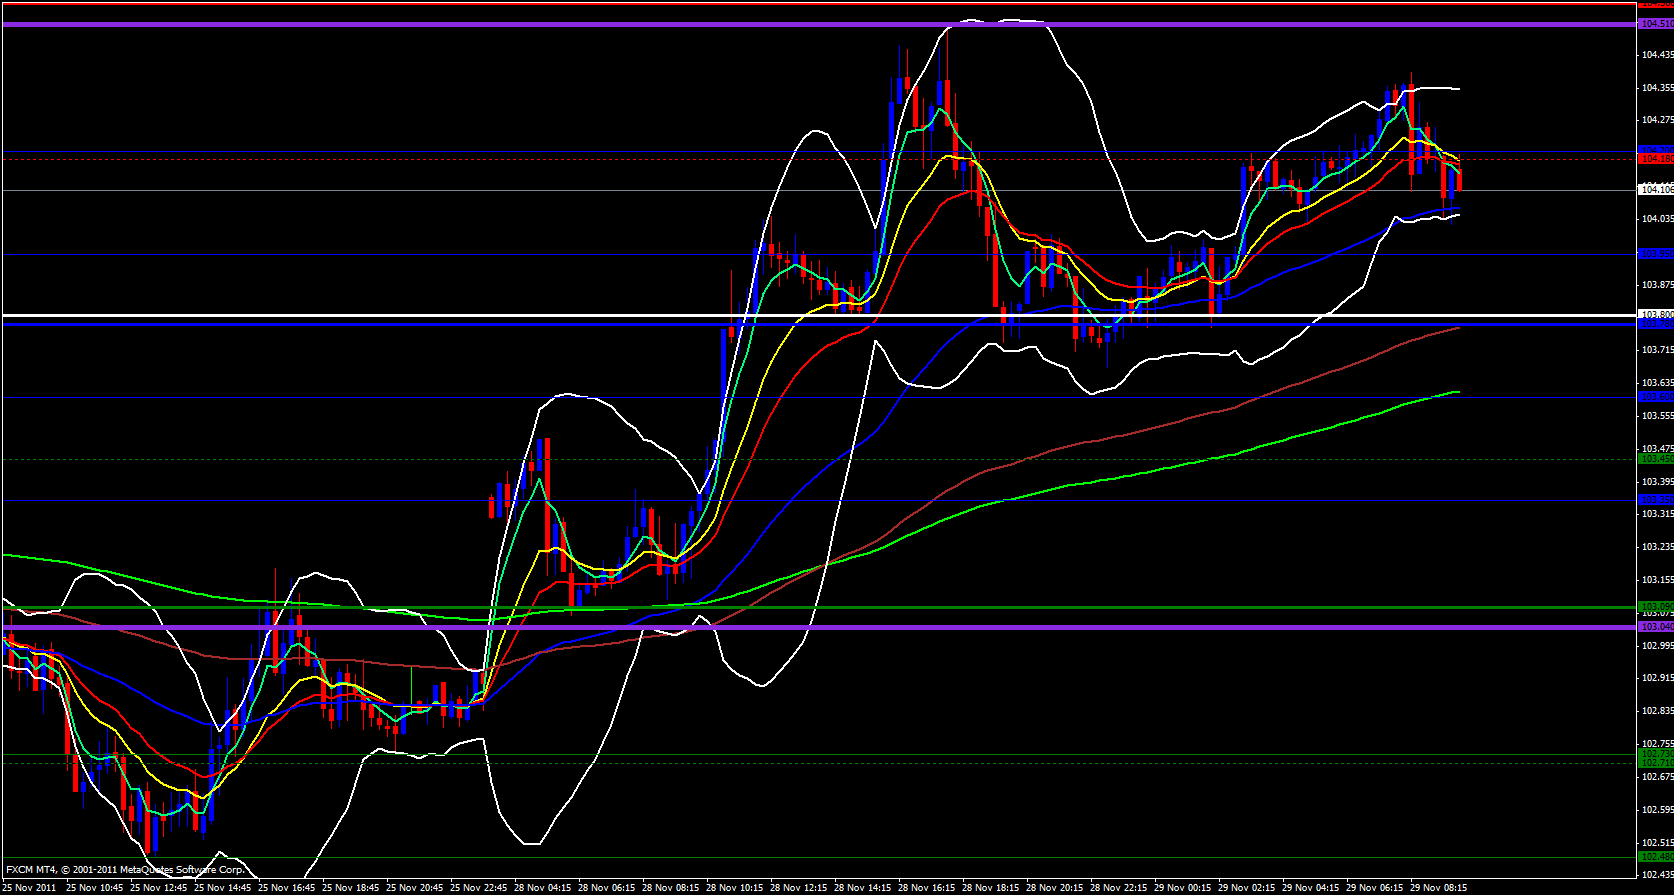Click the purple 103.040 price label
Image resolution: width=1674 pixels, height=895 pixels.
(x=1655, y=627)
